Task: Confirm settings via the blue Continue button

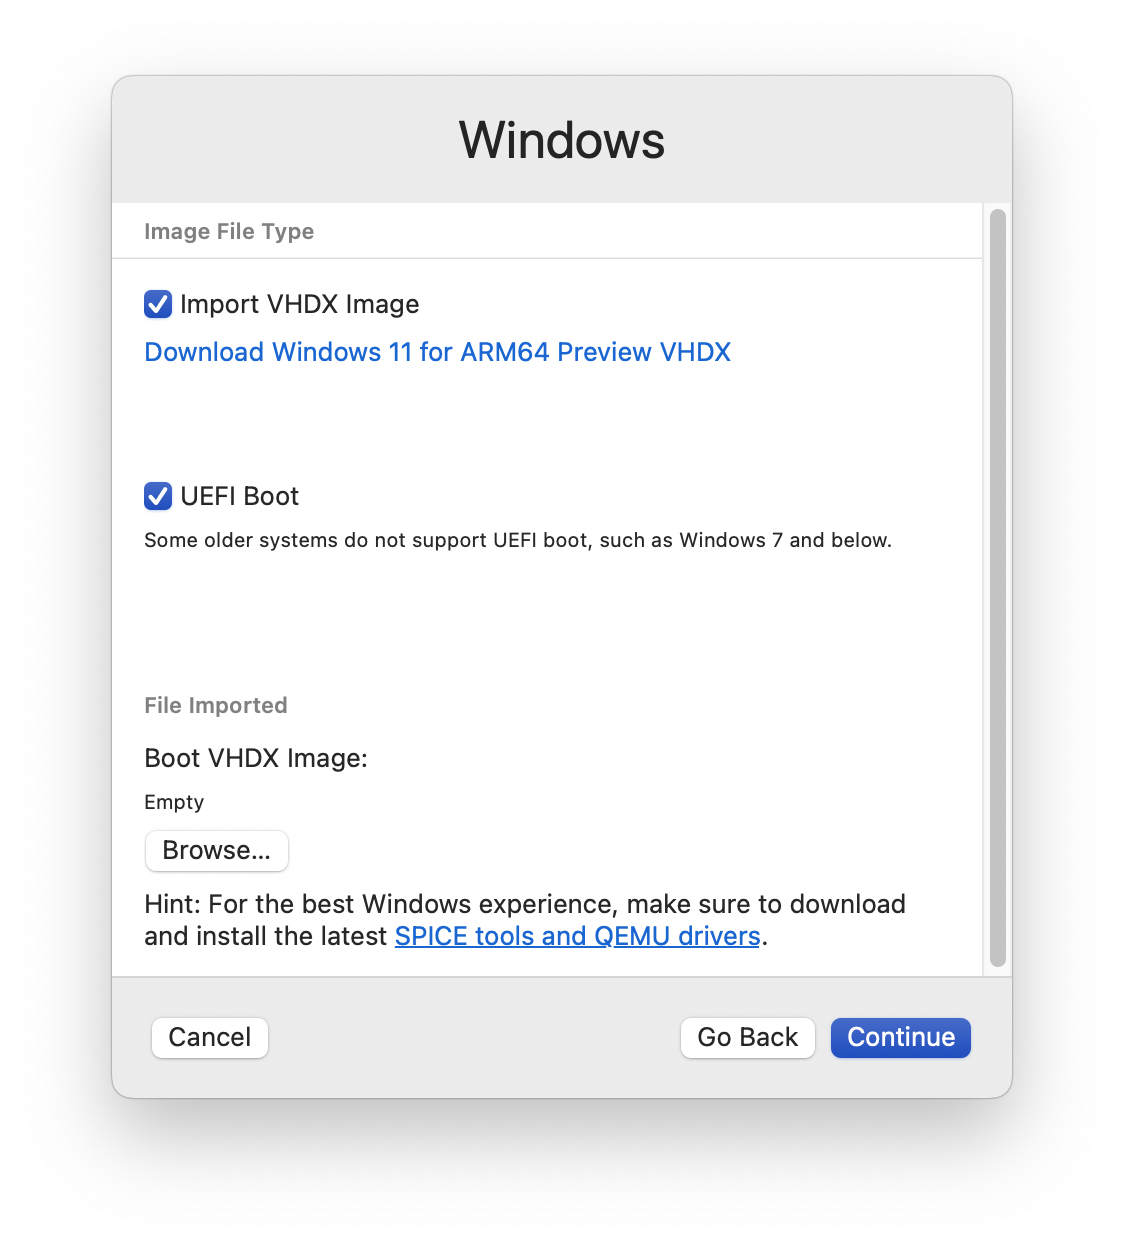Action: (x=899, y=1037)
